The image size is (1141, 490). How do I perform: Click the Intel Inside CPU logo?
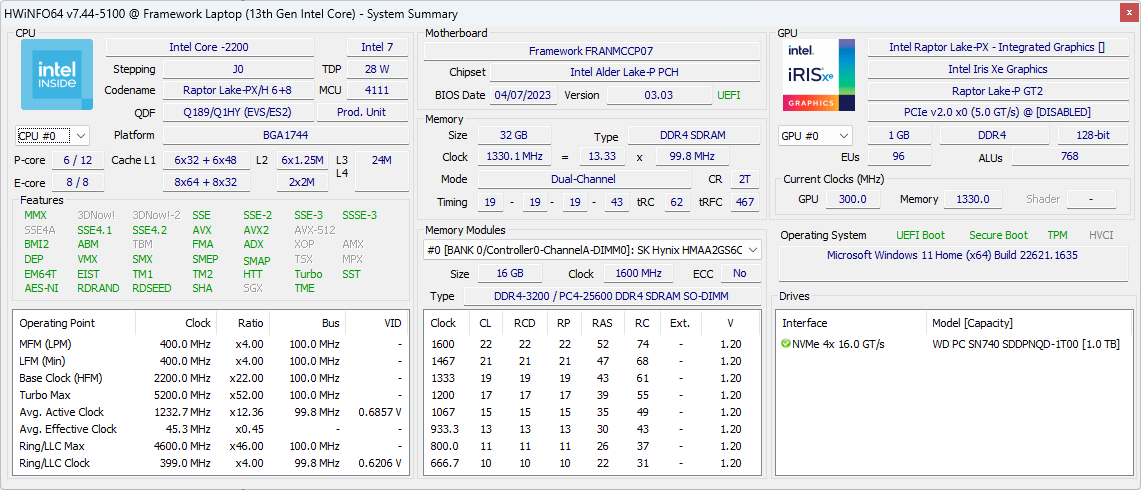click(57, 75)
